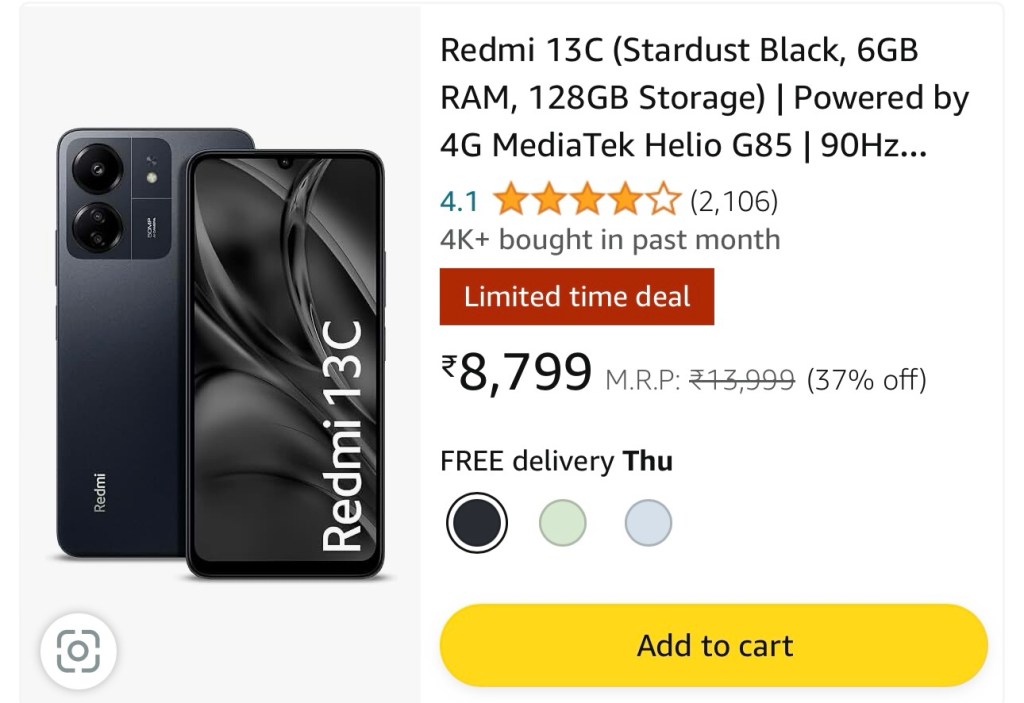Tap the Limited time deal badge
Screen dimensions: 1024x703
point(577,296)
